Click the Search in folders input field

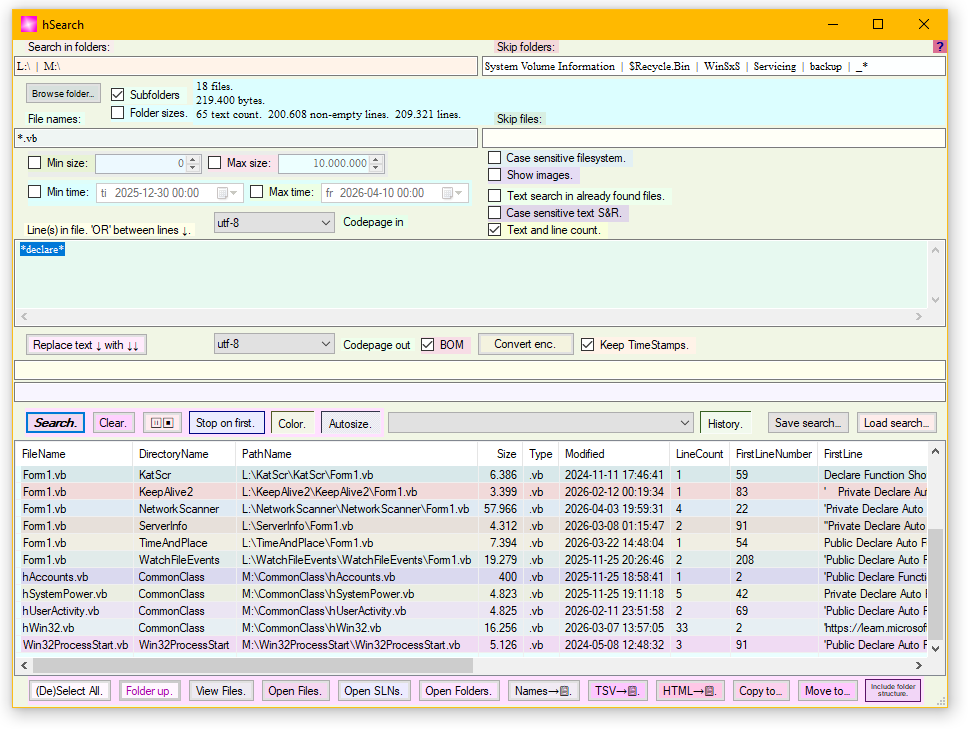click(x=246, y=66)
